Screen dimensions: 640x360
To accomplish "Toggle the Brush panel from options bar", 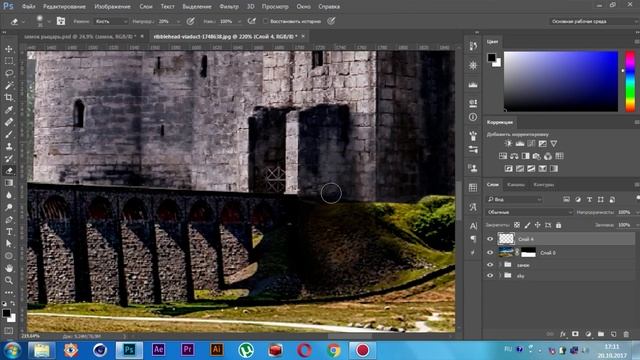I will click(x=61, y=21).
